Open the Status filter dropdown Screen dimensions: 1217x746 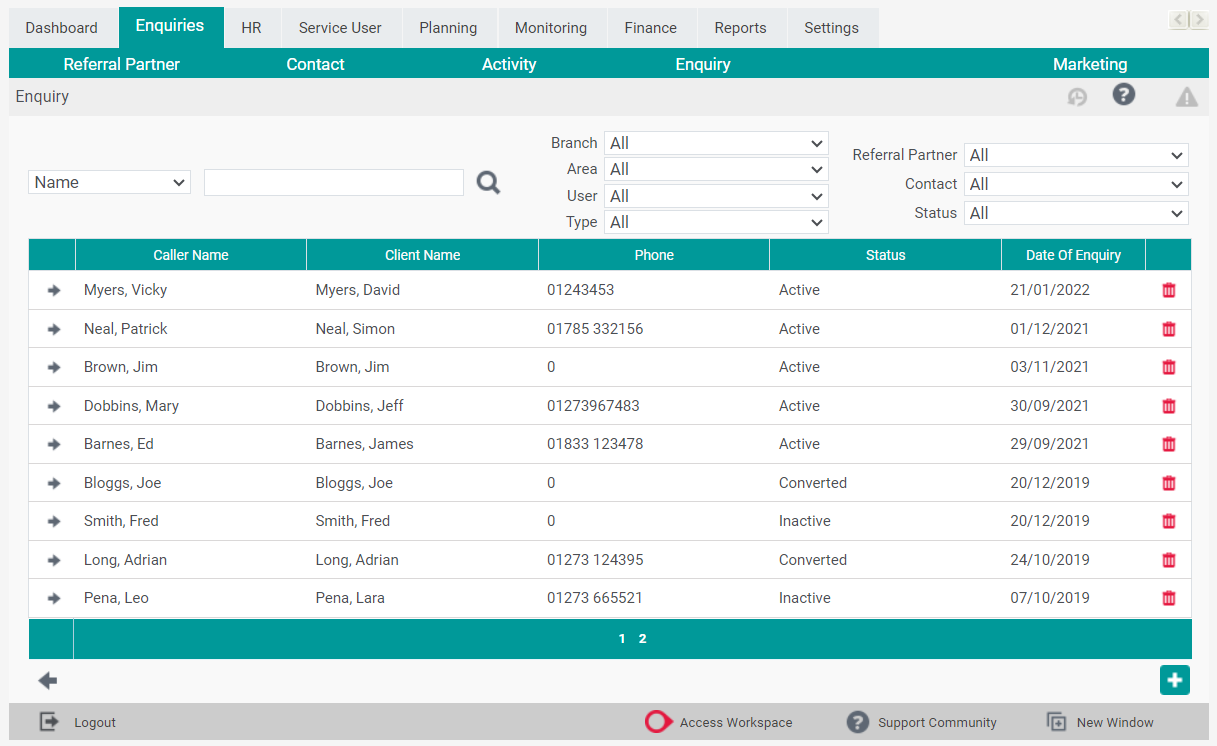(1076, 212)
